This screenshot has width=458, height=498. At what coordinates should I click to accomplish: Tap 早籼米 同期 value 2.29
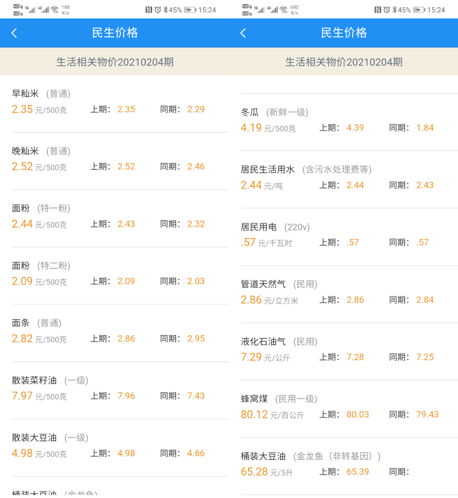pos(196,109)
